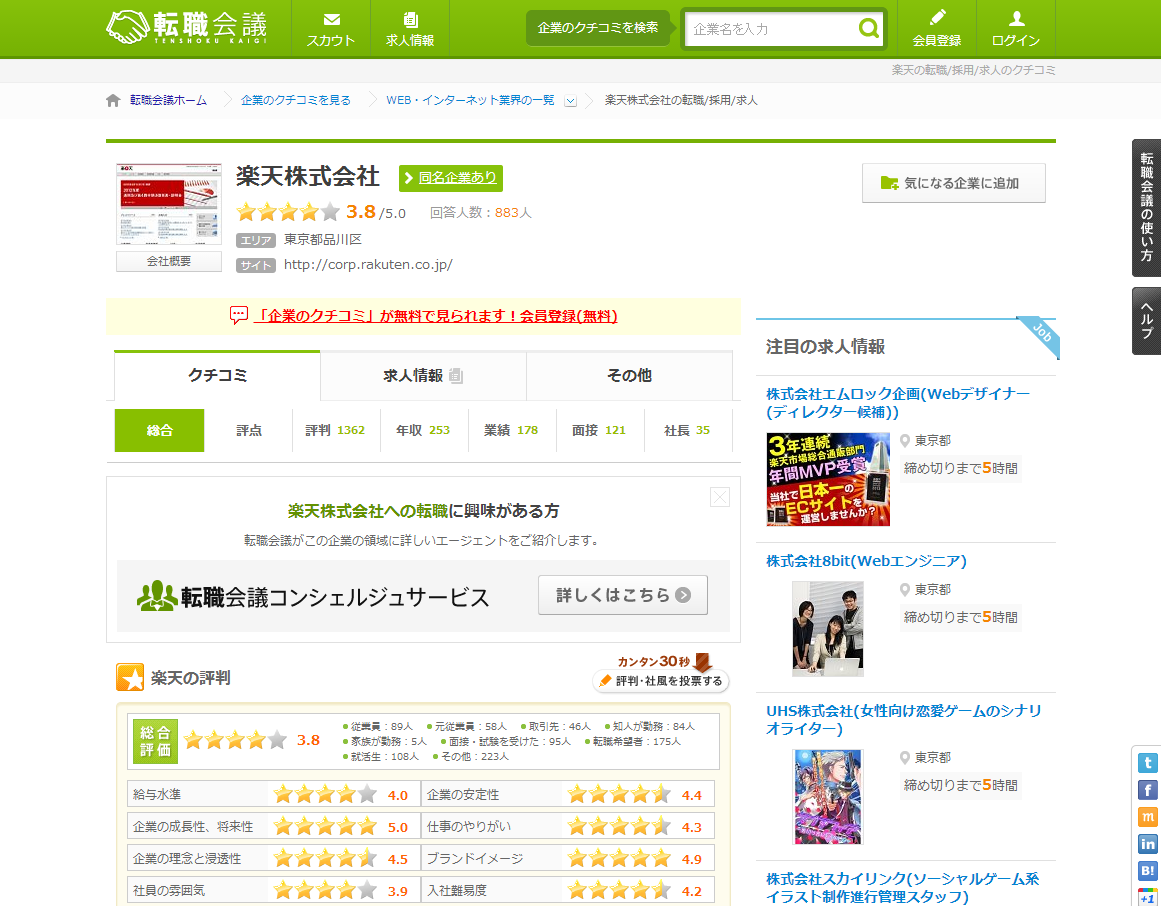Click the 入社難易度 rating row
1166x906 pixels.
point(568,890)
